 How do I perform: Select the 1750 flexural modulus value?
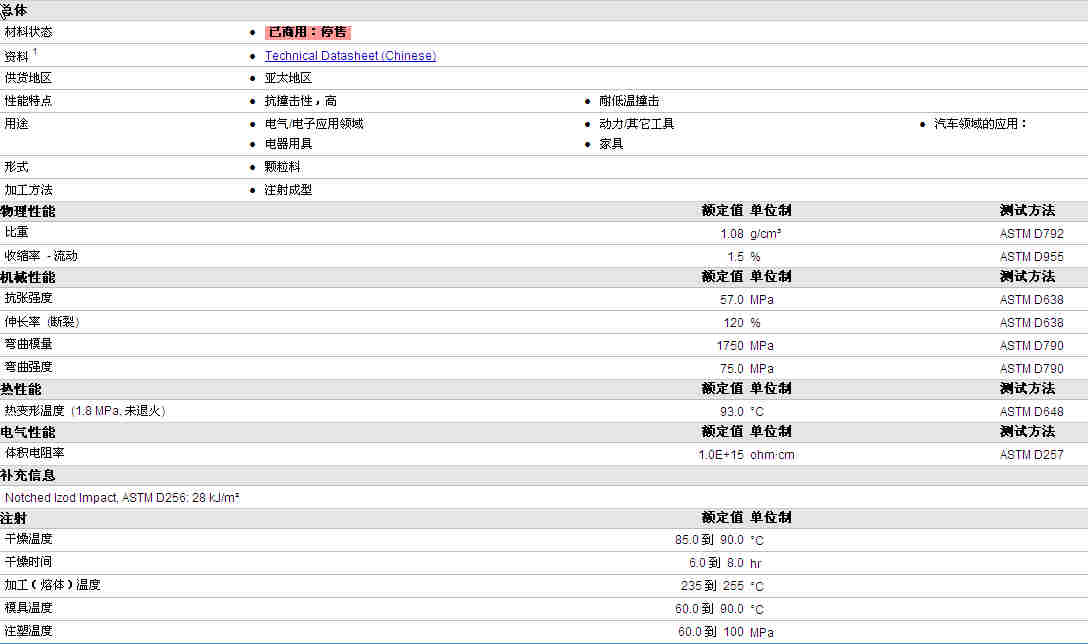pyautogui.click(x=730, y=346)
